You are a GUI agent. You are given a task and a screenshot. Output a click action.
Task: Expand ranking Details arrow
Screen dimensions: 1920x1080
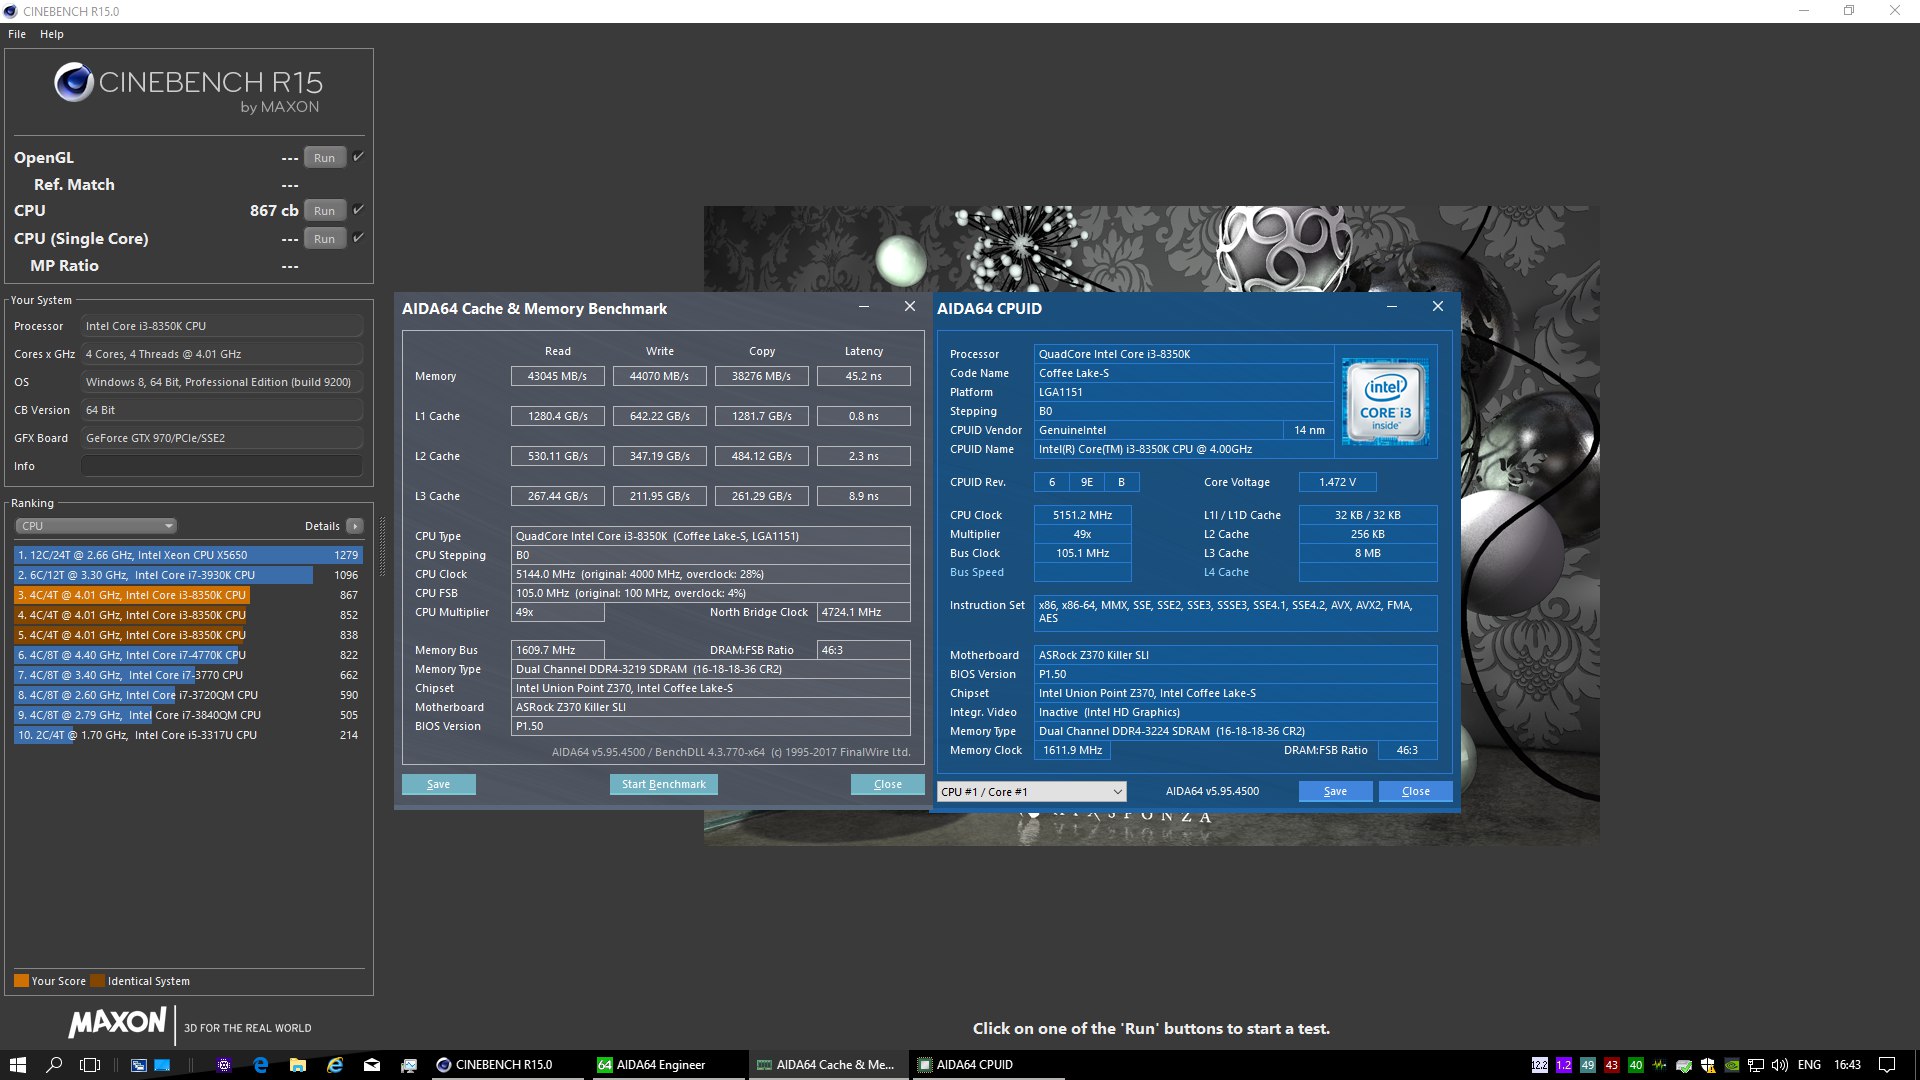coord(354,526)
